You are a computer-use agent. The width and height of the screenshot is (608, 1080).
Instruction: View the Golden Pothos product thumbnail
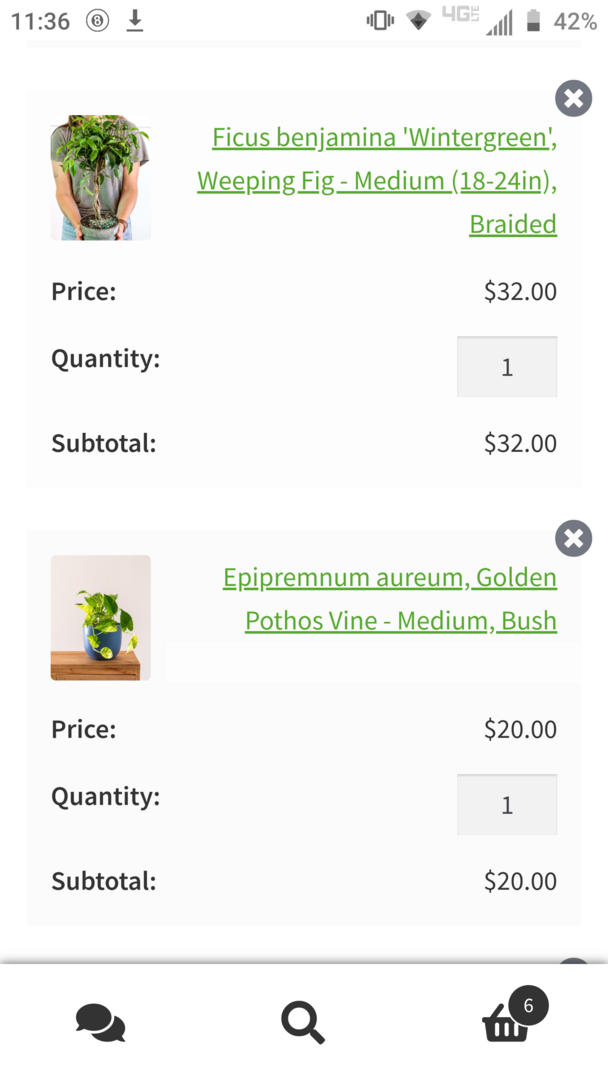[101, 618]
